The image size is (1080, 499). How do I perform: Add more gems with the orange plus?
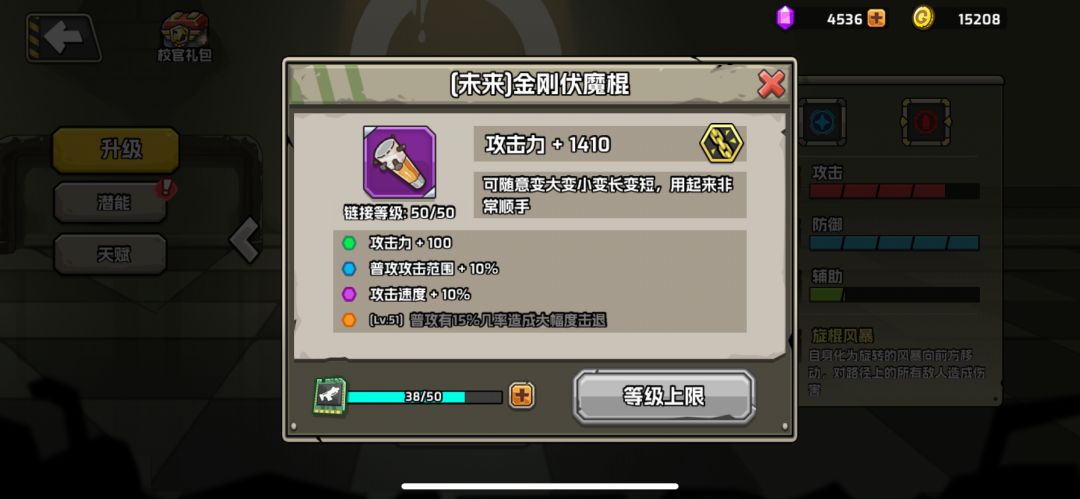pos(876,19)
